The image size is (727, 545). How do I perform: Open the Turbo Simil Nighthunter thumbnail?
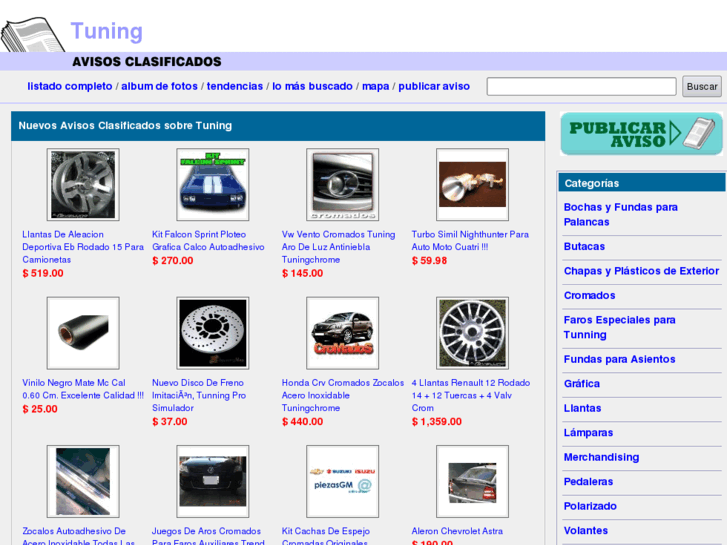(x=472, y=185)
